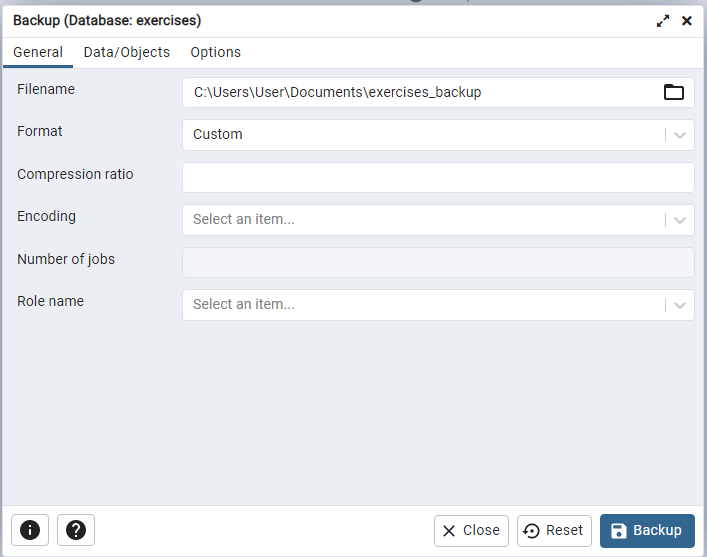Select the General tab
707x557 pixels.
pyautogui.click(x=38, y=52)
